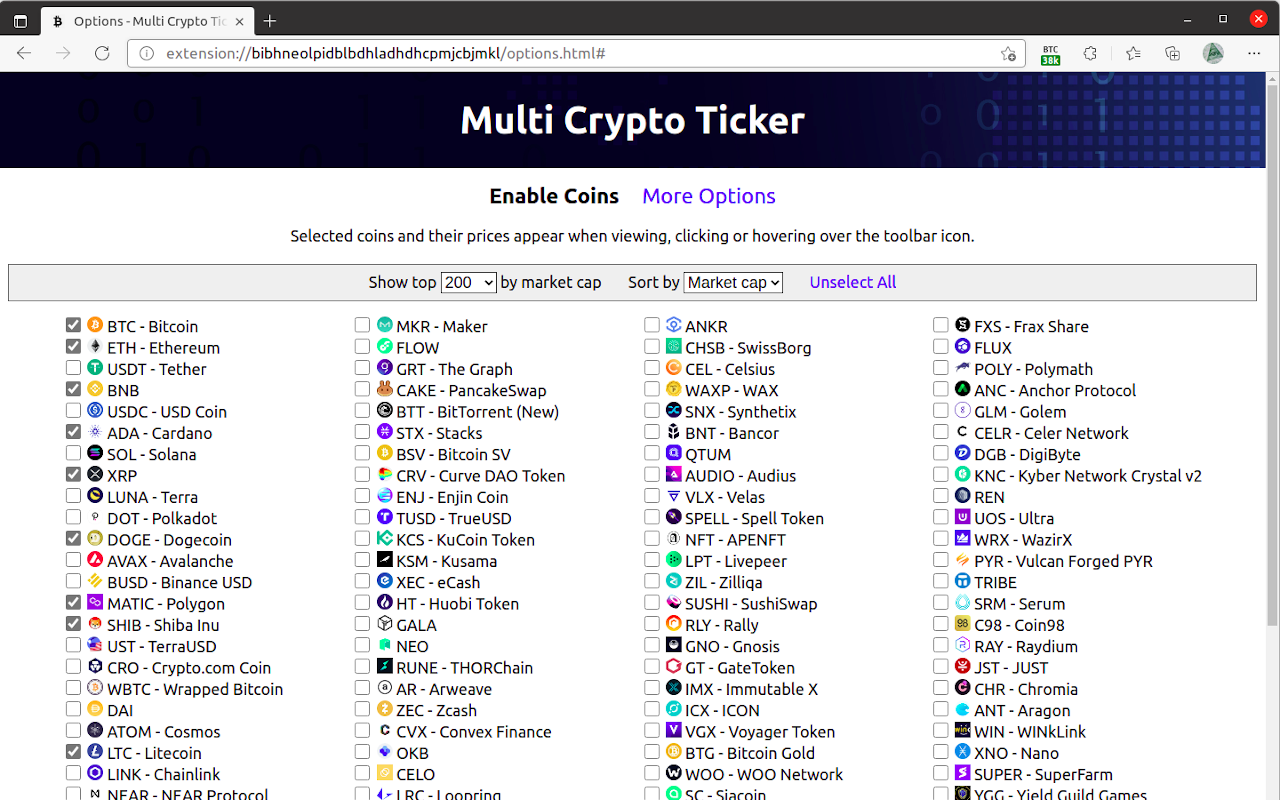Go back with the browser back arrow

[24, 53]
